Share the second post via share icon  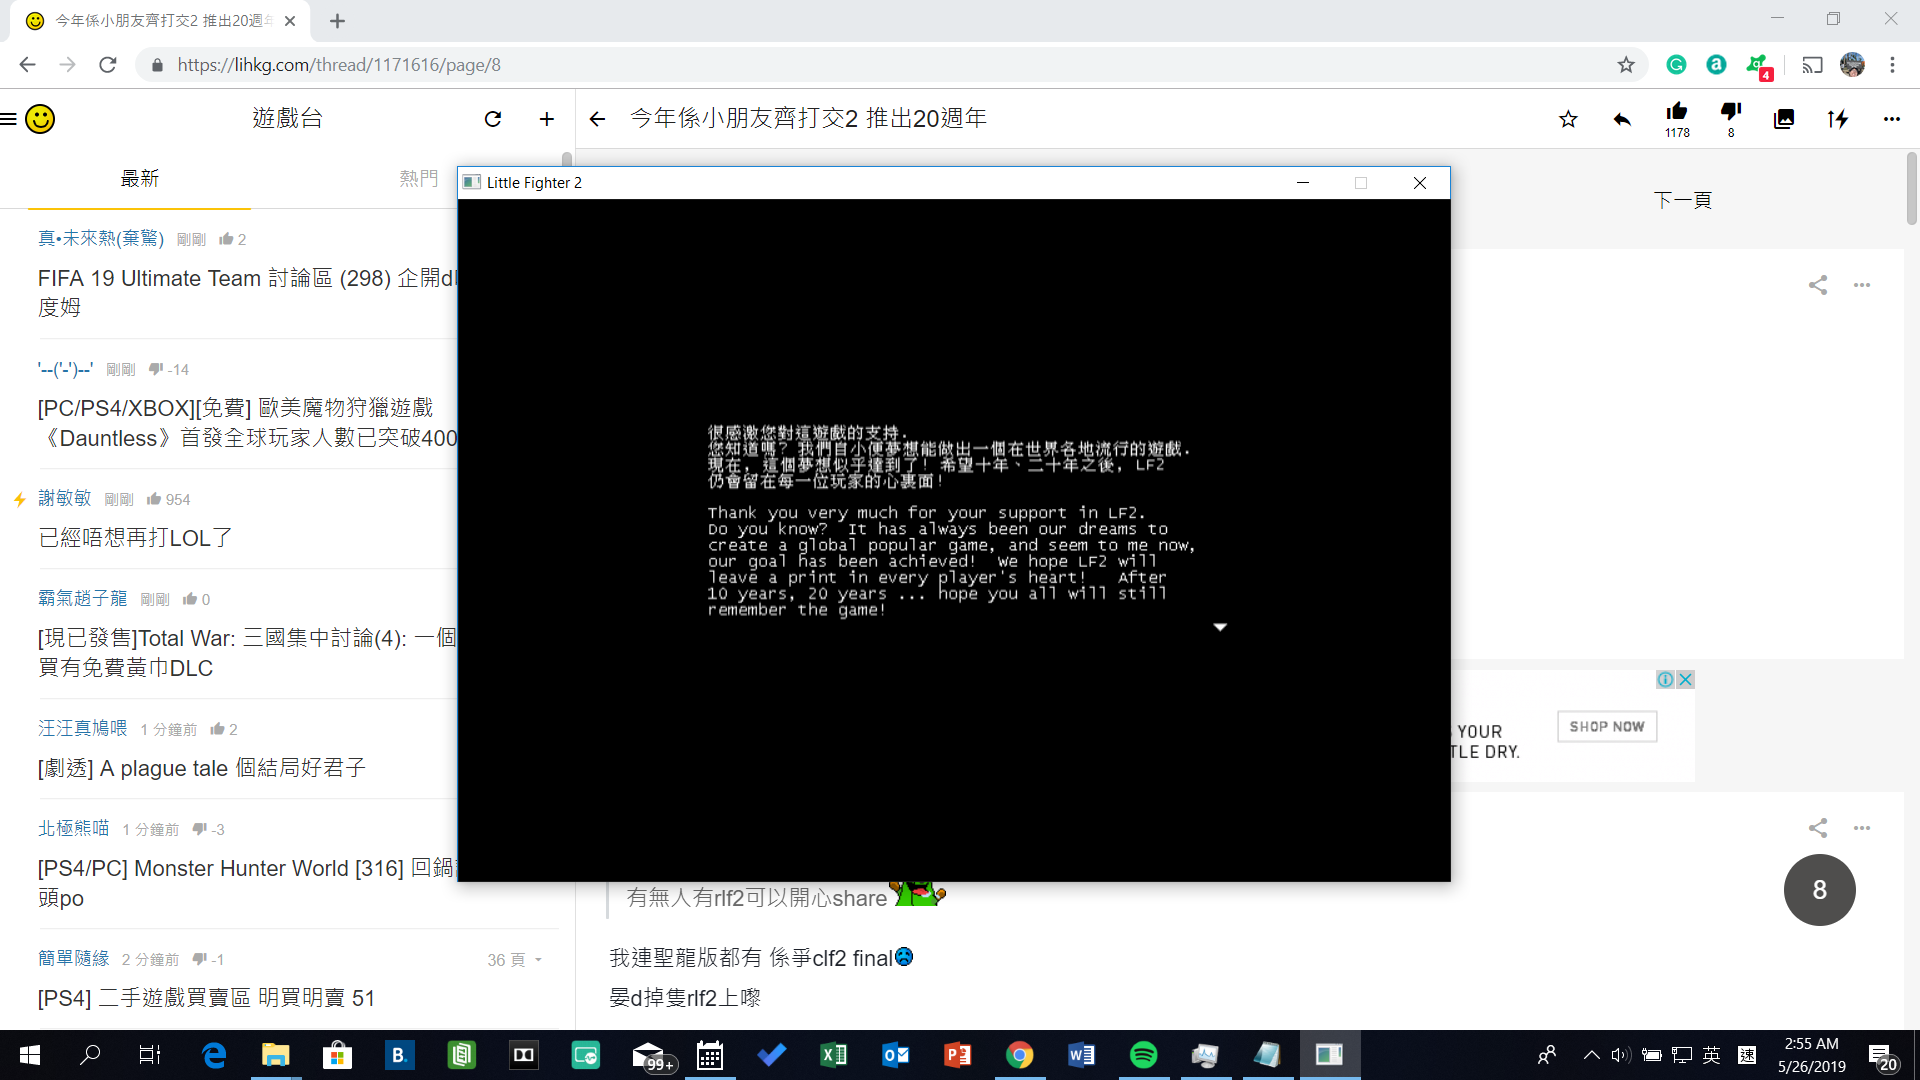point(1818,828)
